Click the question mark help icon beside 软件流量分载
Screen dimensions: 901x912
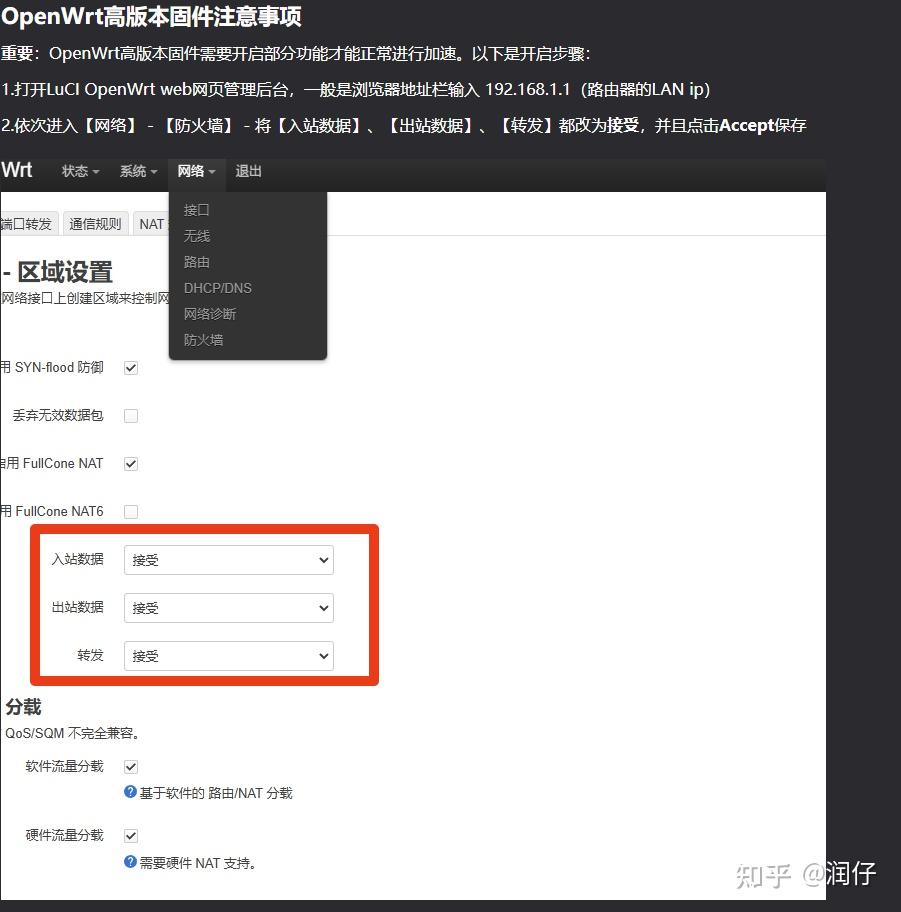pos(130,792)
